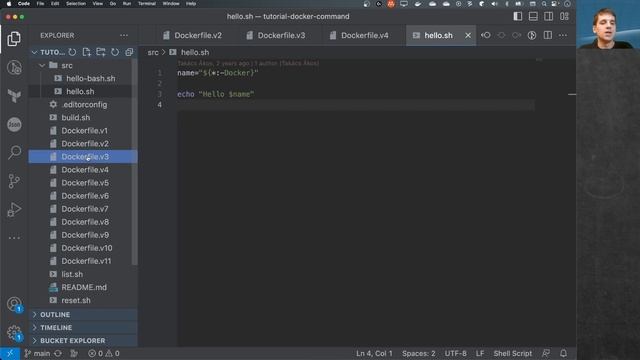Click the hello.sh breadcrumb
This screenshot has height=360, width=640.
click(195, 52)
